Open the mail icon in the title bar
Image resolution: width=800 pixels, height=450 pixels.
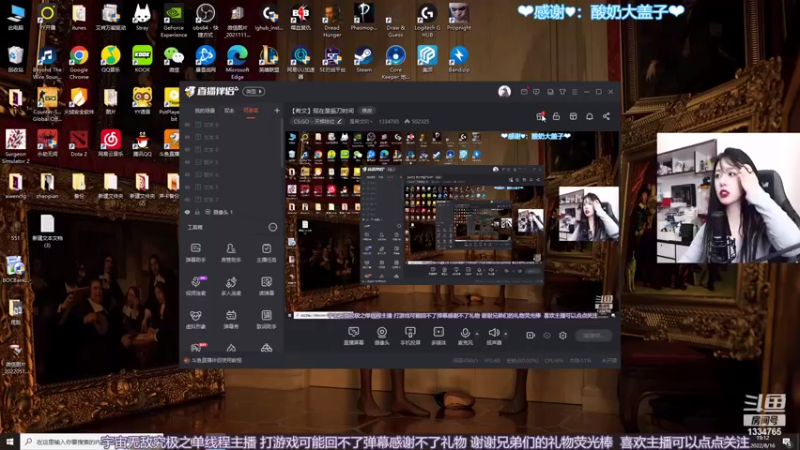click(x=524, y=92)
